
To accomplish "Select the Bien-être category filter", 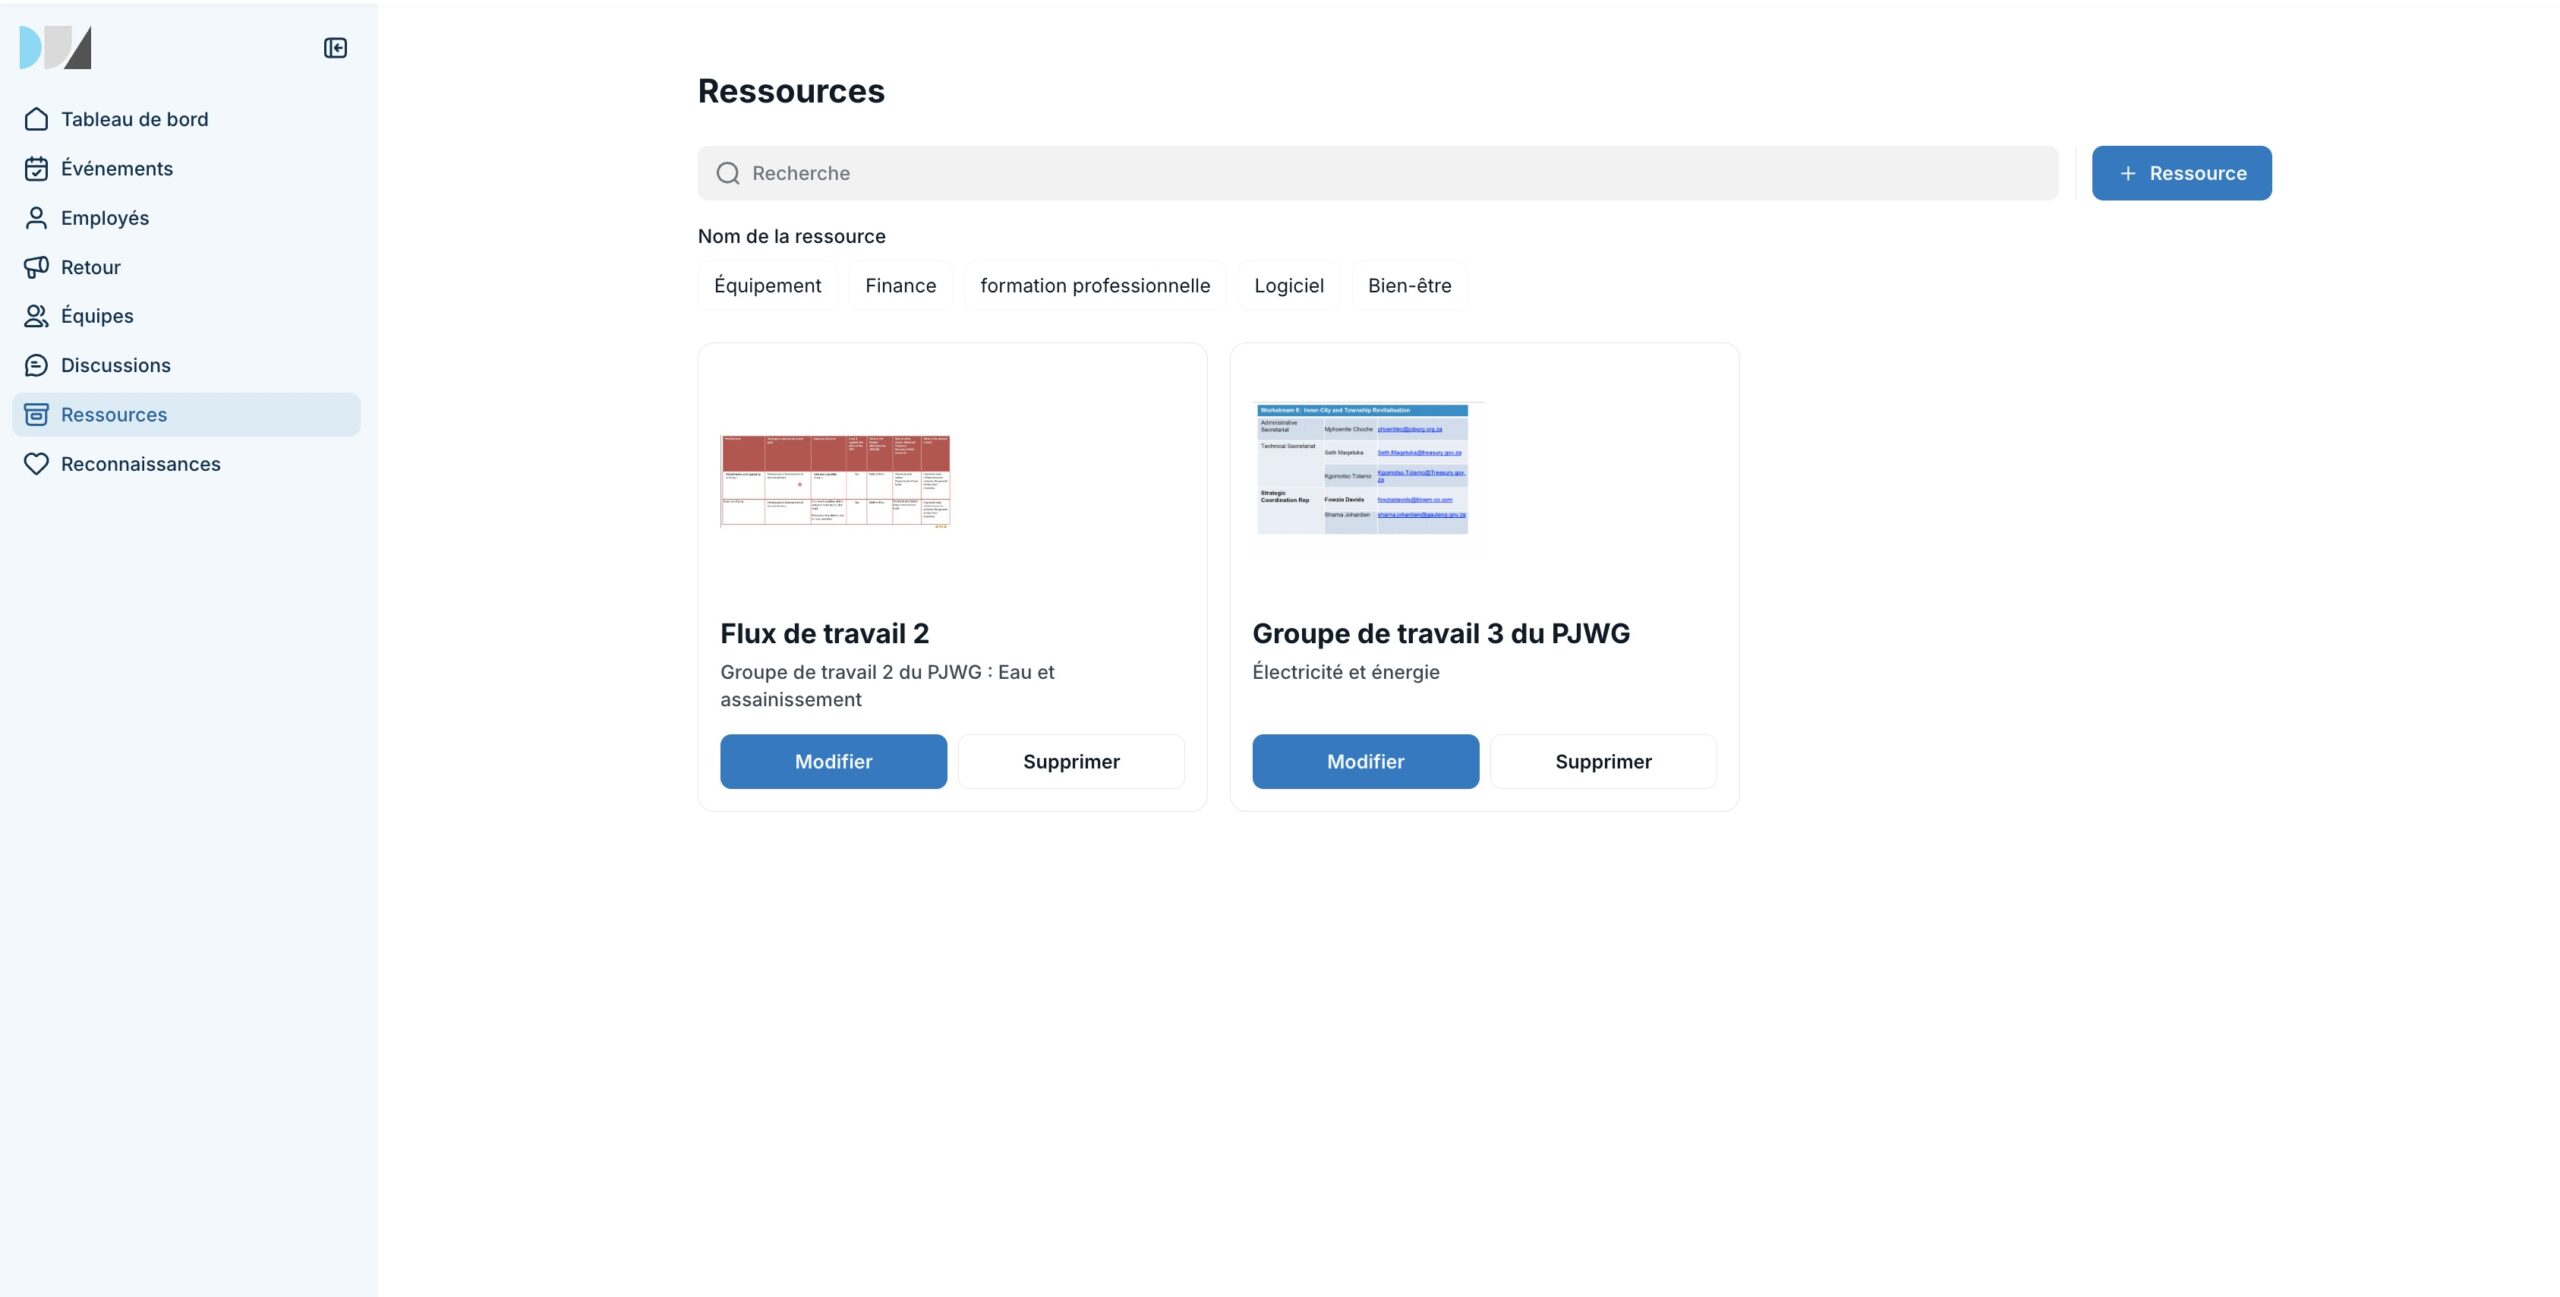I will (1409, 286).
